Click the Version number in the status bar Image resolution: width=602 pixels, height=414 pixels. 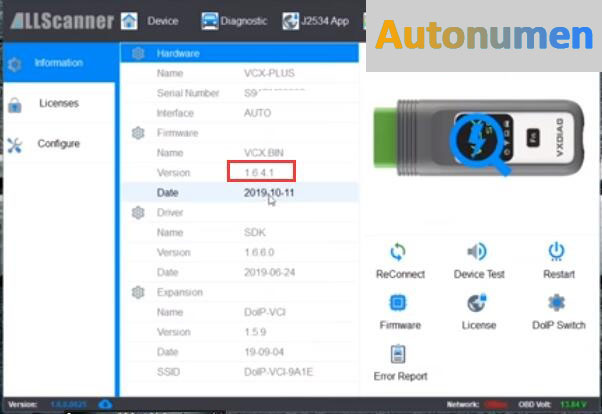[x=68, y=404]
